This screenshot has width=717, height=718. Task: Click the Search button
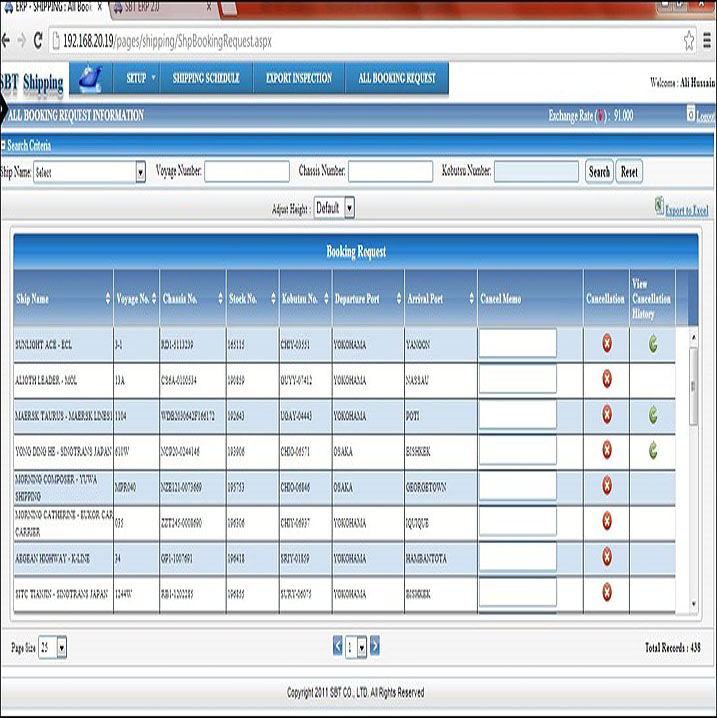tap(599, 172)
